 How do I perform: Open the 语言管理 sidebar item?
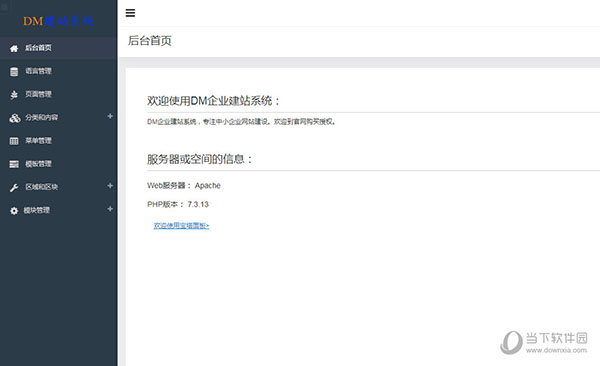59,71
